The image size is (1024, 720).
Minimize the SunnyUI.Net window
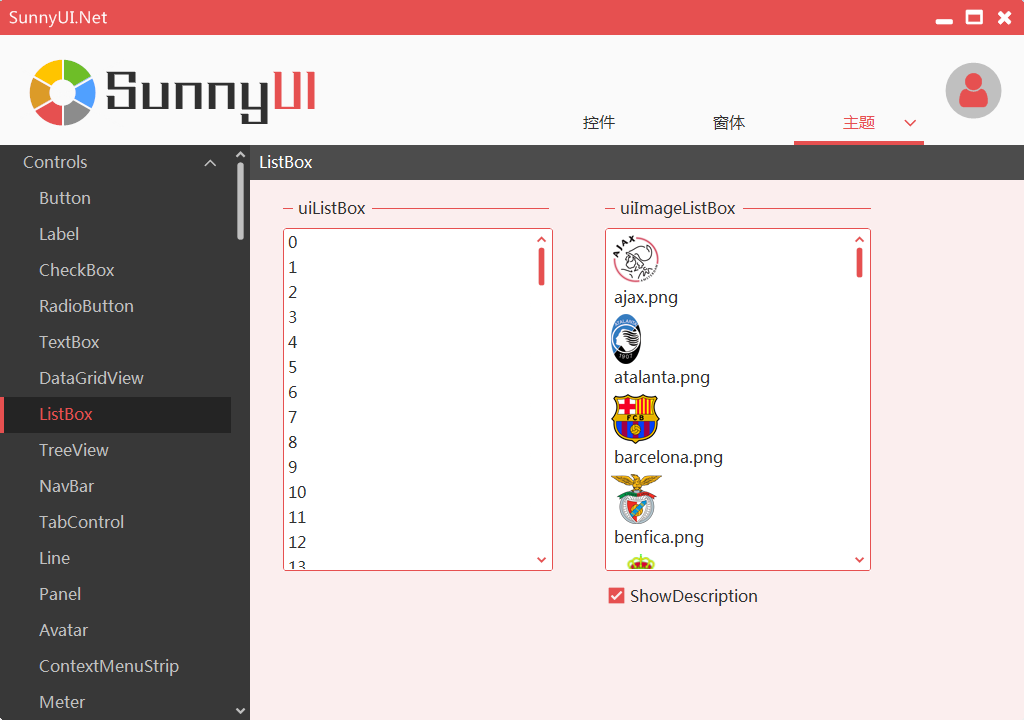(944, 20)
